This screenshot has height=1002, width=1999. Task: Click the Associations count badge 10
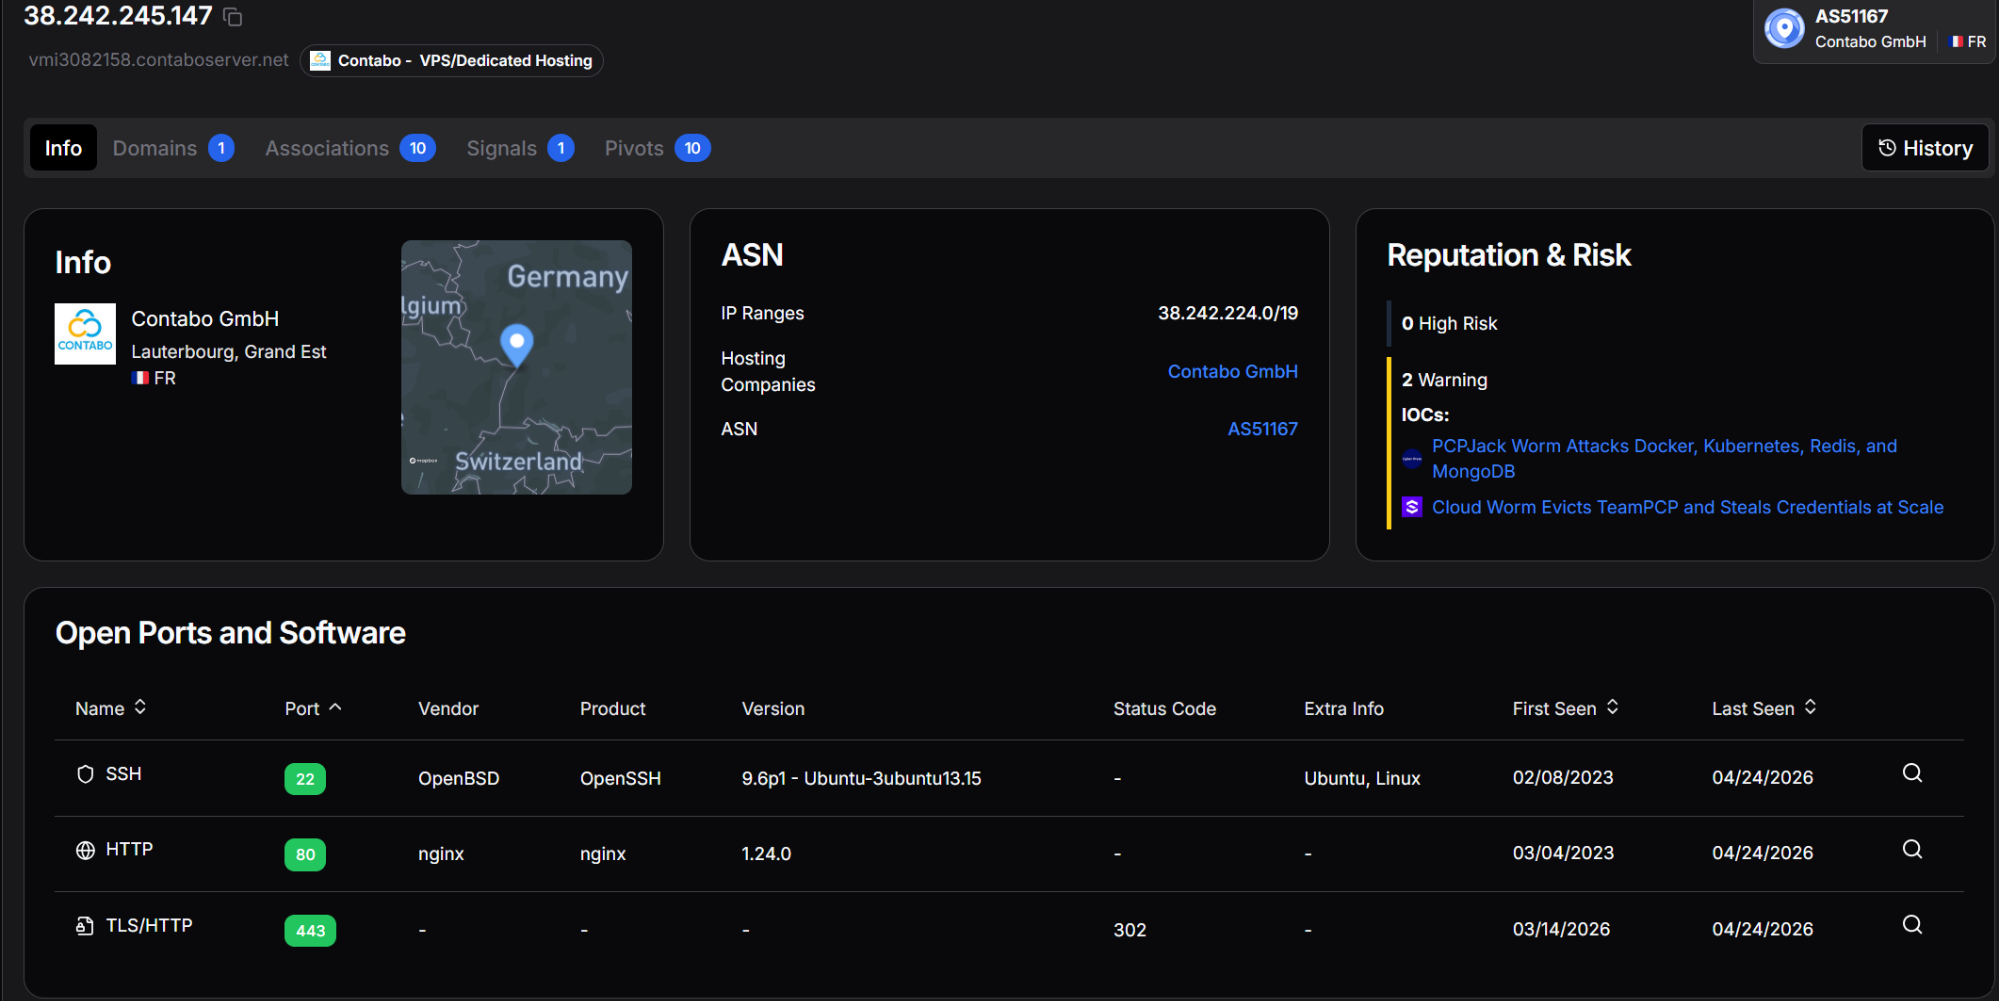pyautogui.click(x=418, y=148)
